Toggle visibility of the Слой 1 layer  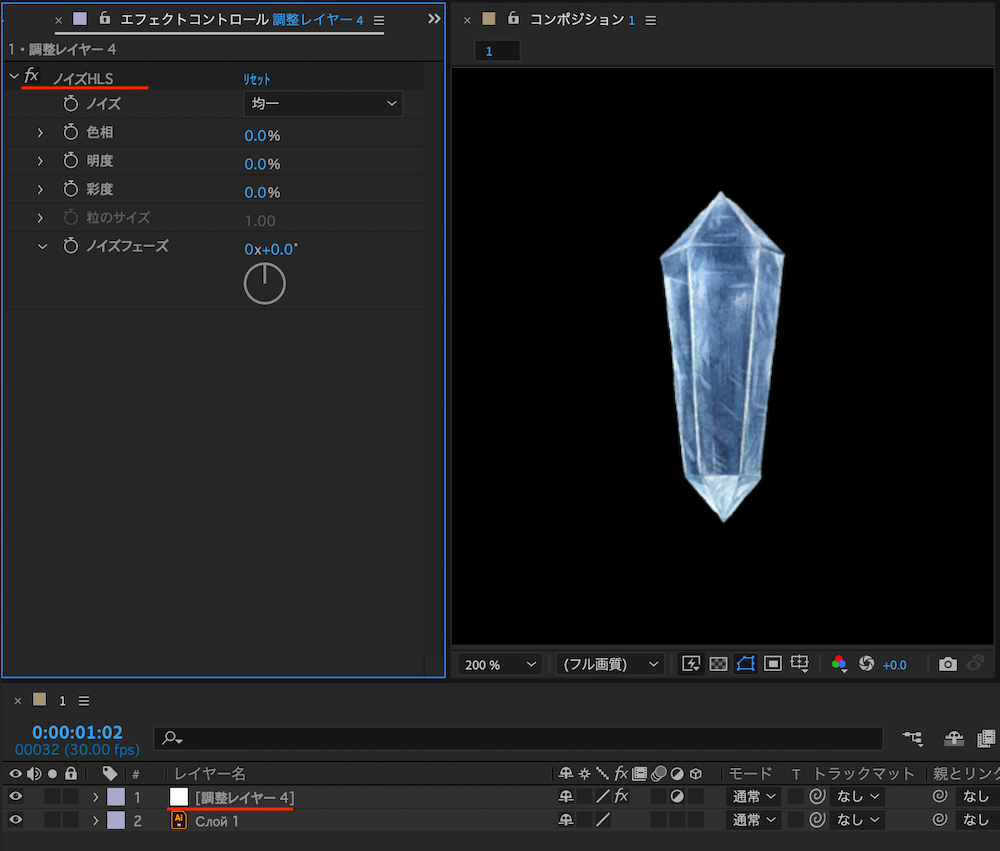[15, 820]
